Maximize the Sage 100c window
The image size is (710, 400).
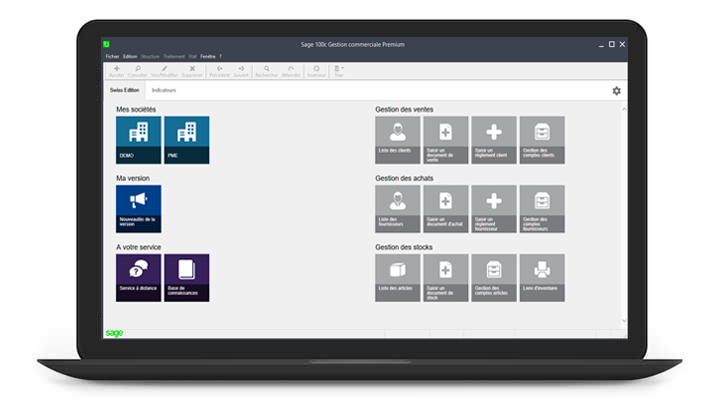612,44
